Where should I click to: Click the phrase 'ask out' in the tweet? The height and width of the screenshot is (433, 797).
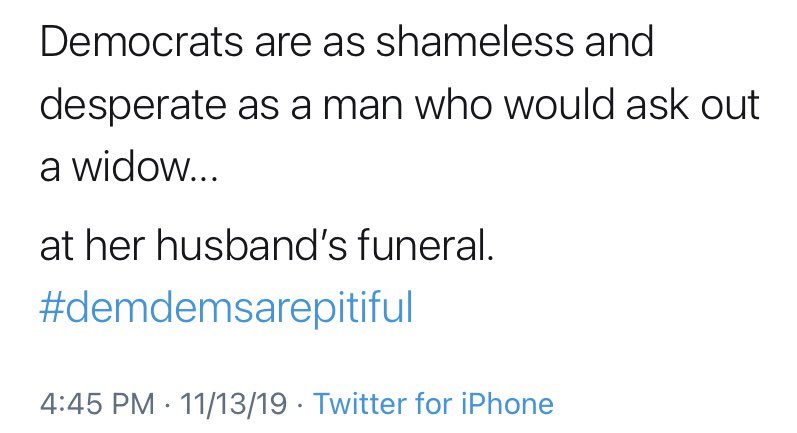692,106
